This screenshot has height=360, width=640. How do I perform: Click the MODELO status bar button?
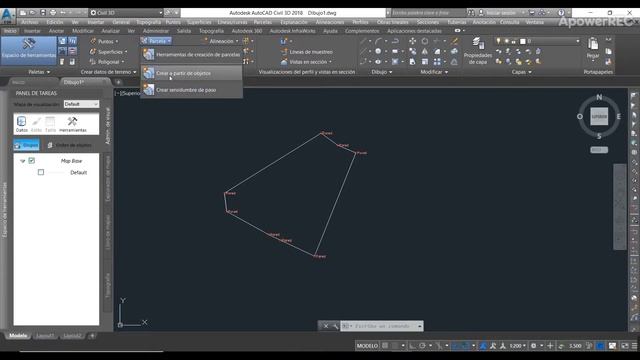[367, 346]
